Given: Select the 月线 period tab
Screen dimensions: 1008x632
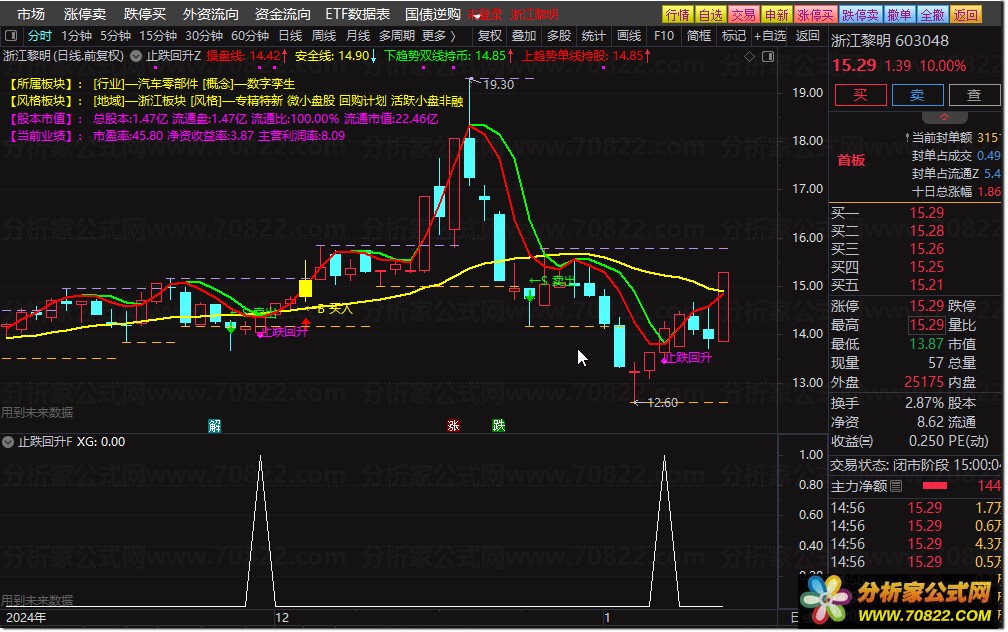Looking at the screenshot, I should [357, 35].
